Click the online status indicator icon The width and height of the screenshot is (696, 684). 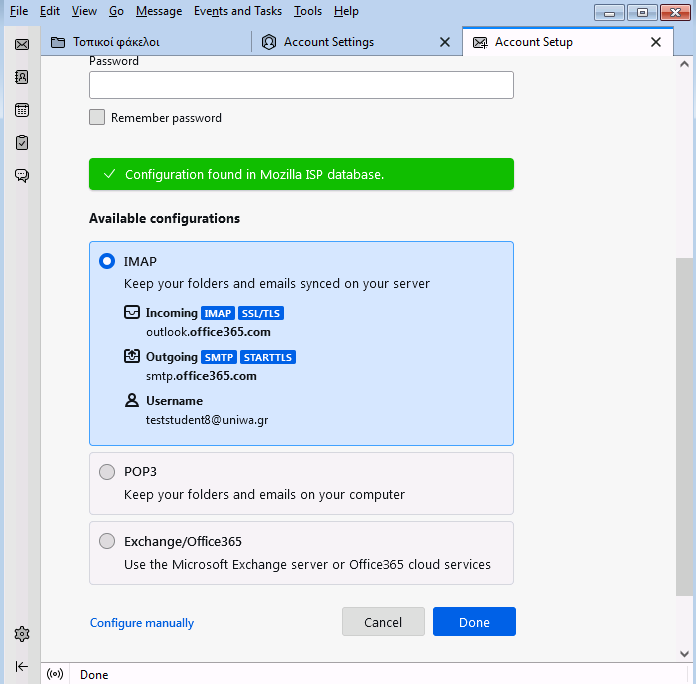pyautogui.click(x=55, y=674)
